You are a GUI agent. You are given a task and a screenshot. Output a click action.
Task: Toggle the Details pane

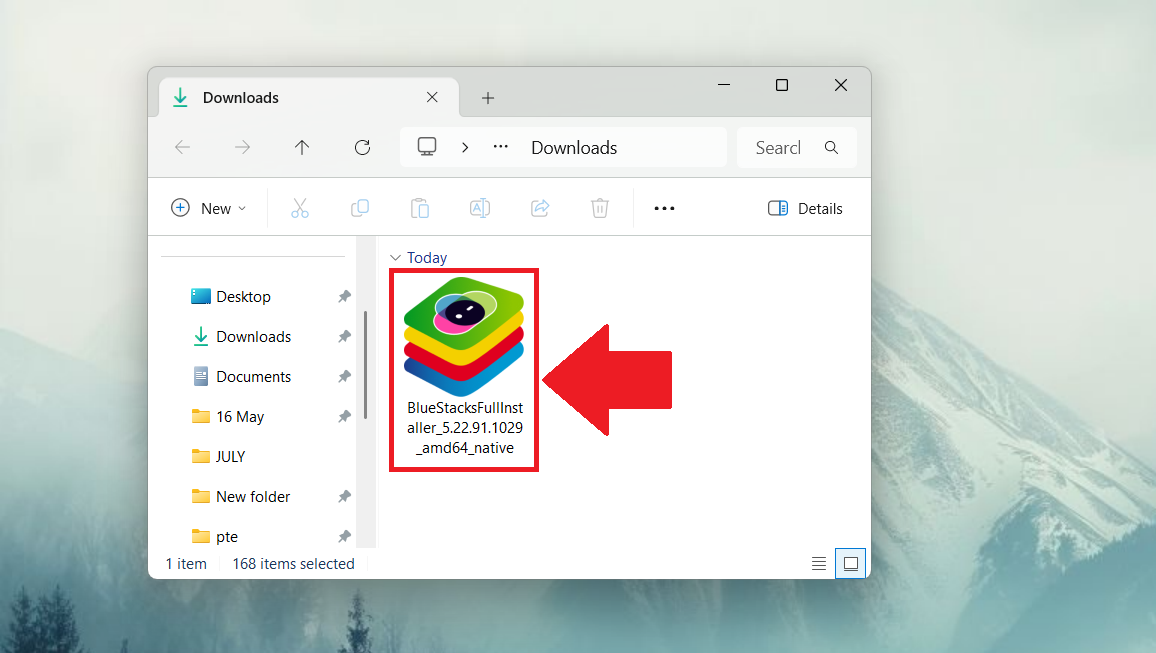(805, 208)
